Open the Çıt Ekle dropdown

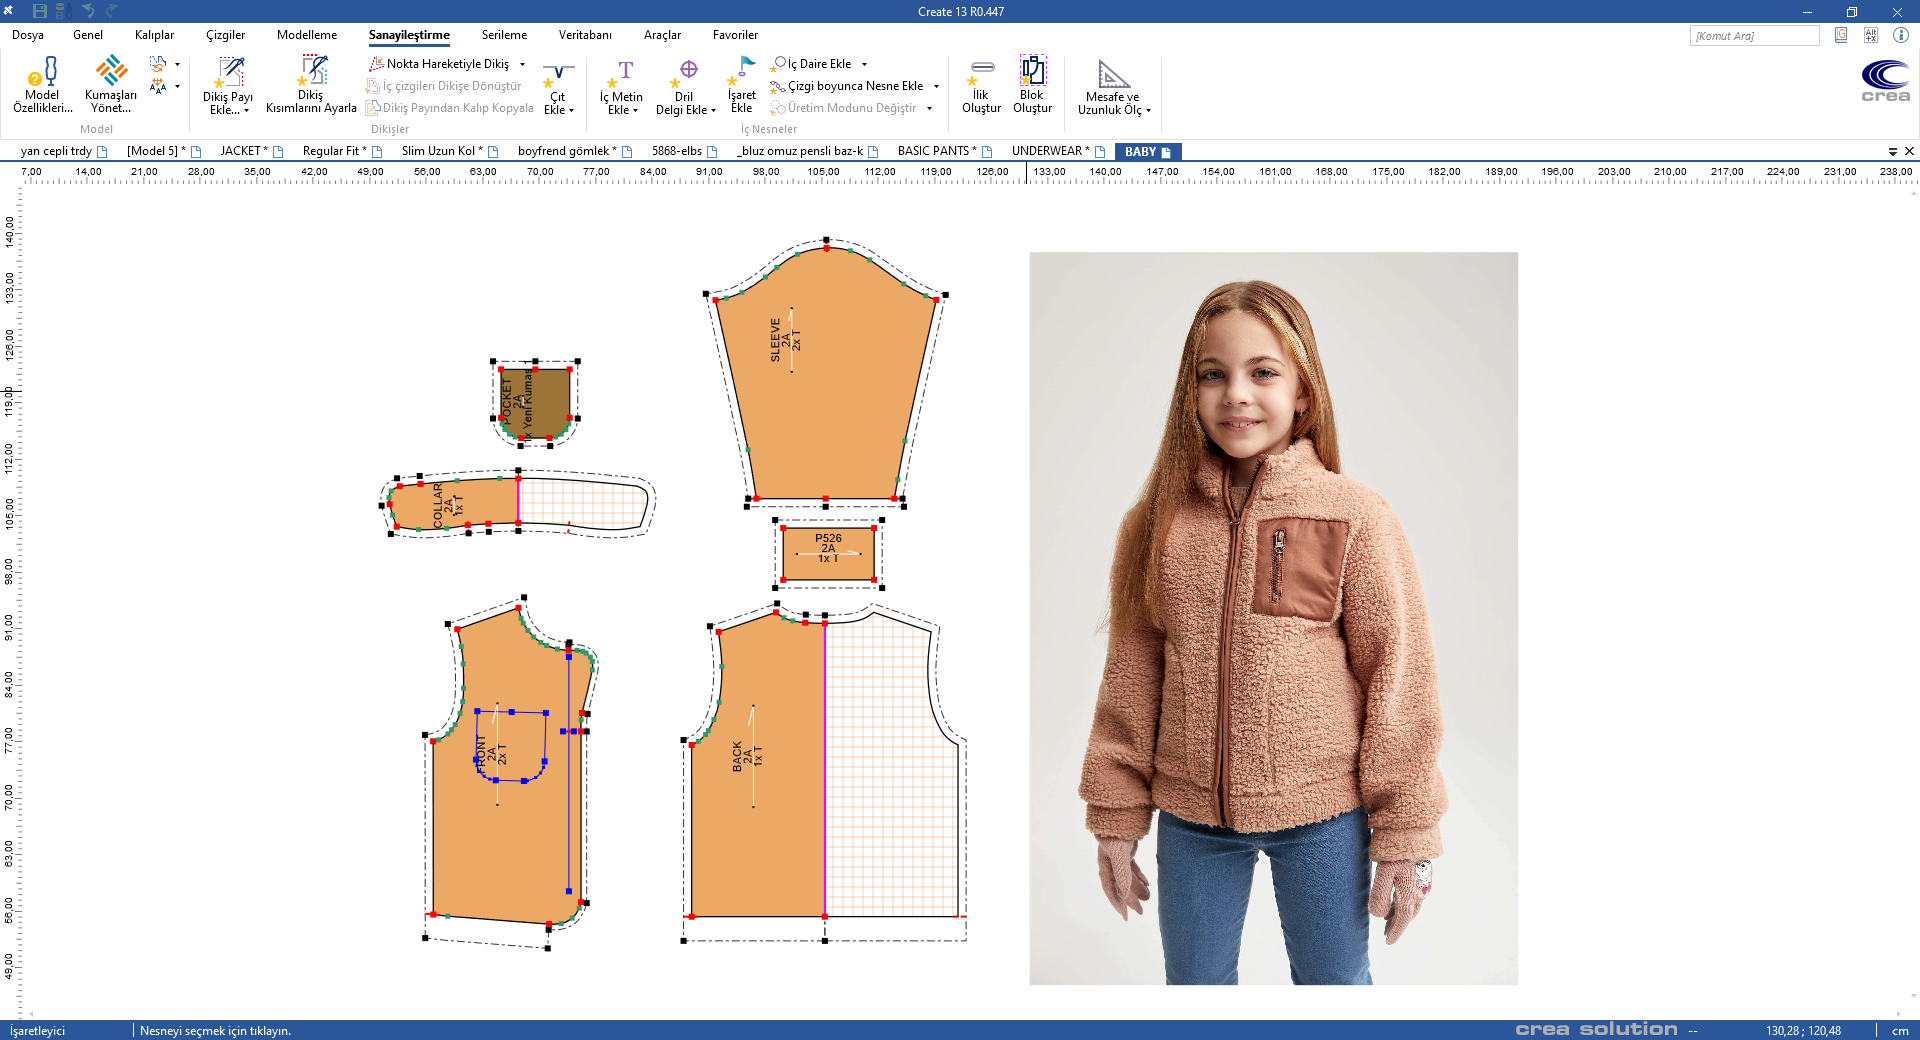point(571,111)
